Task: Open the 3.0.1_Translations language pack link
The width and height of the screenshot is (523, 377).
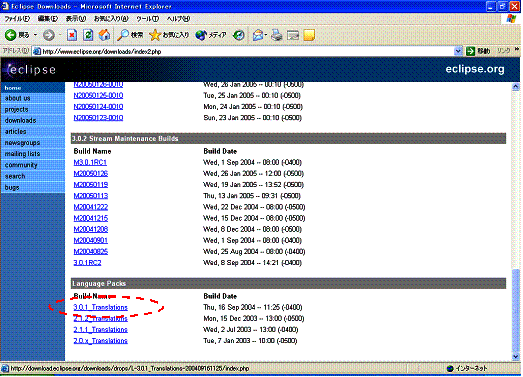Action: click(100, 307)
